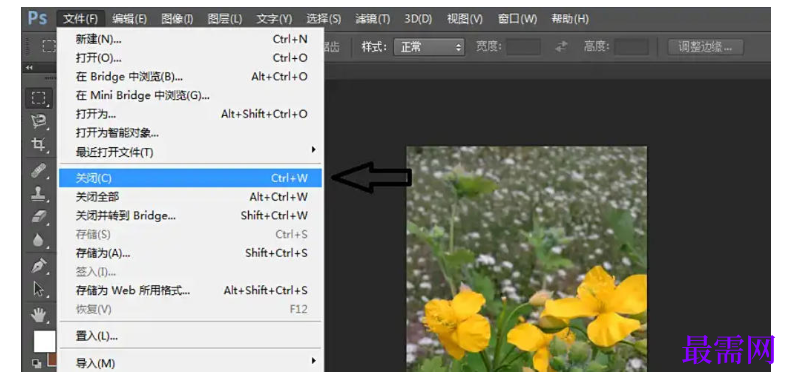
Task: Choose 关闭(C) menu item
Action: tap(190, 178)
